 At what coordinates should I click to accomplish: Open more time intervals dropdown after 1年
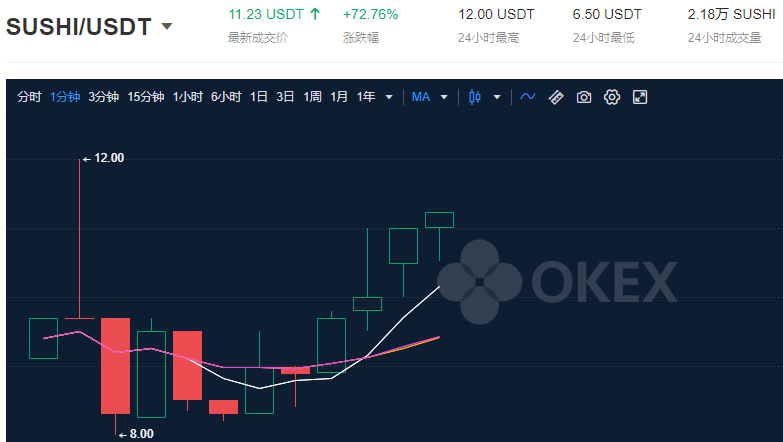point(389,97)
